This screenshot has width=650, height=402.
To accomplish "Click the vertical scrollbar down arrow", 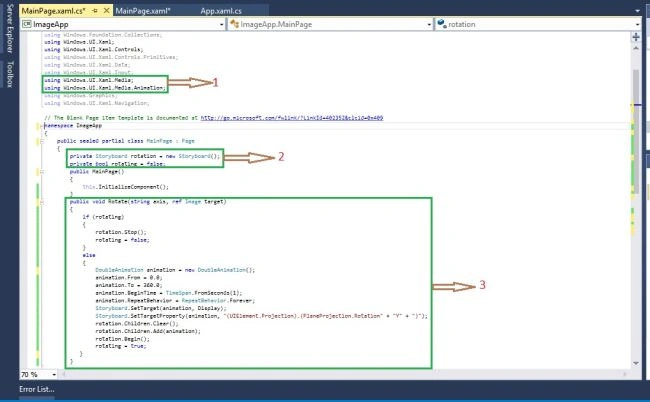I will tap(636, 363).
